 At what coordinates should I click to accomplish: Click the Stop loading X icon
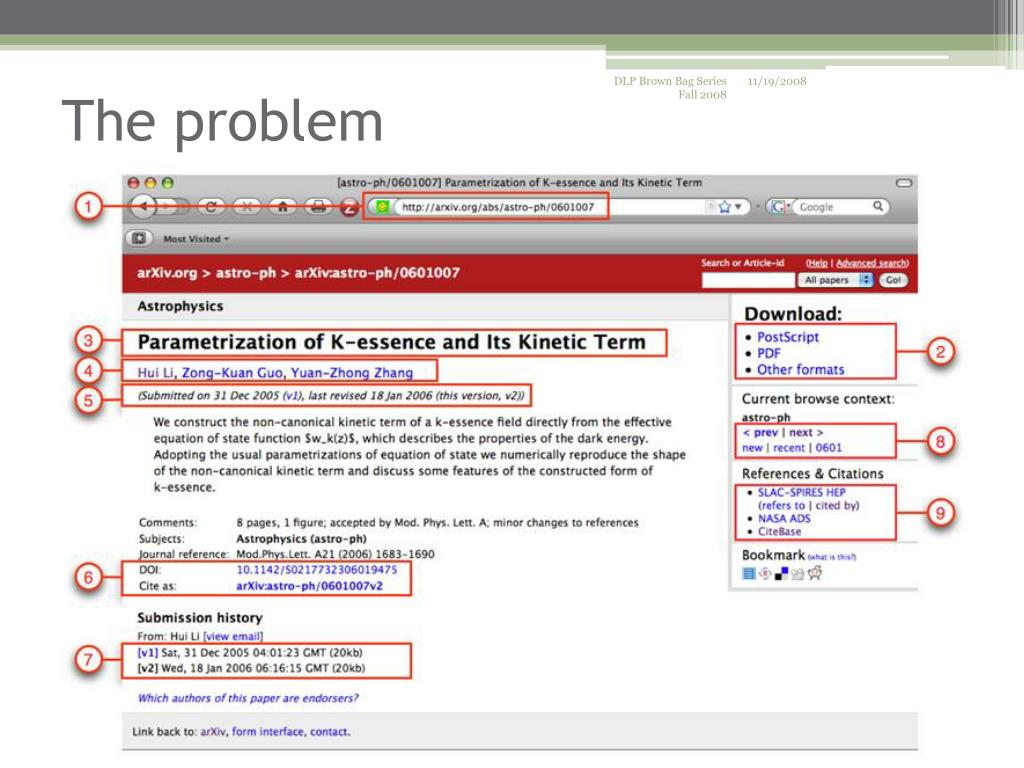tap(247, 207)
